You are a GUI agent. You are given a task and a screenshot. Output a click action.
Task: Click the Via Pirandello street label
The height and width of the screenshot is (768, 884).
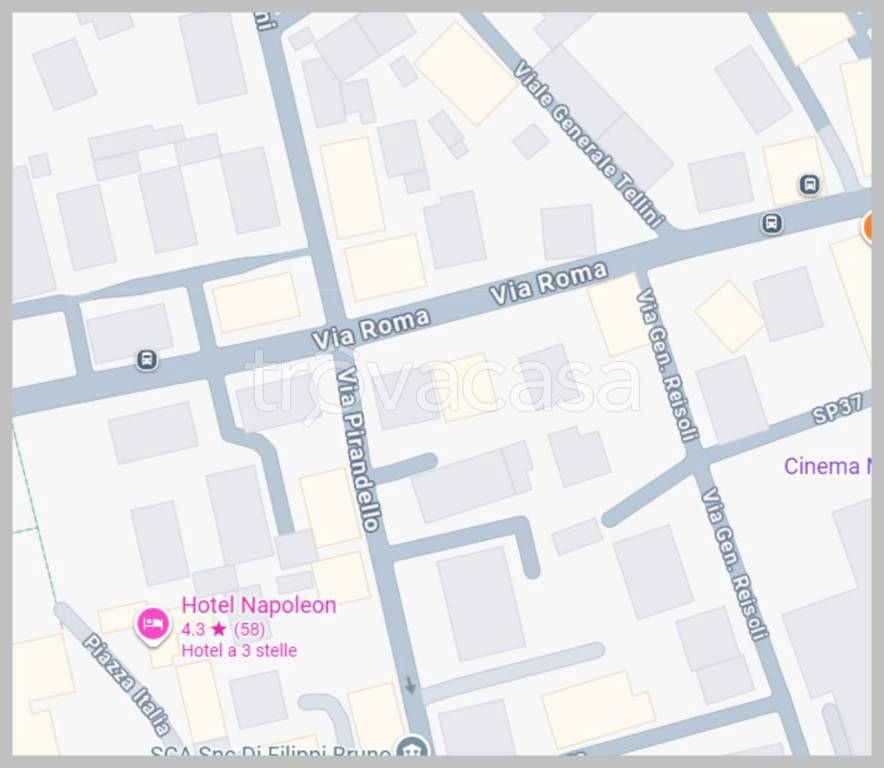click(358, 448)
